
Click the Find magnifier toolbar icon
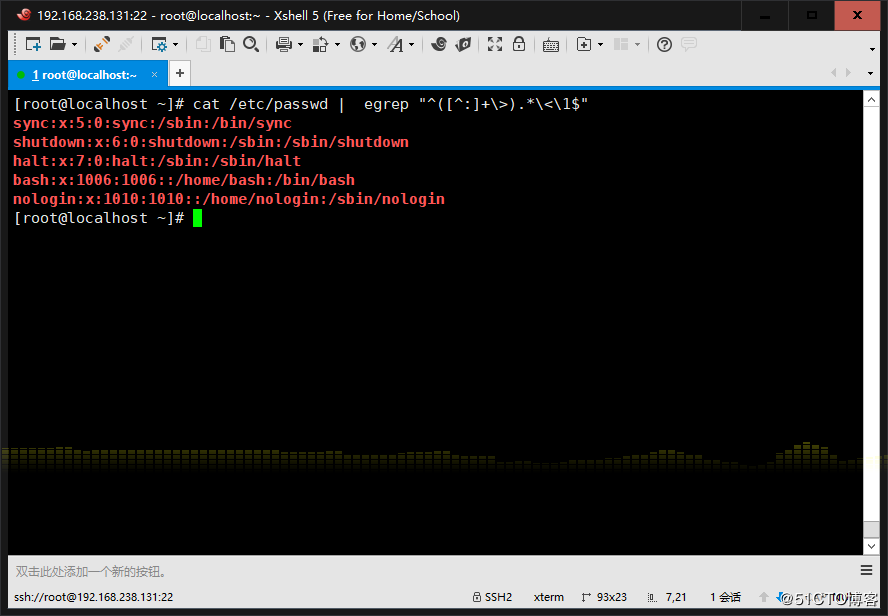[251, 44]
